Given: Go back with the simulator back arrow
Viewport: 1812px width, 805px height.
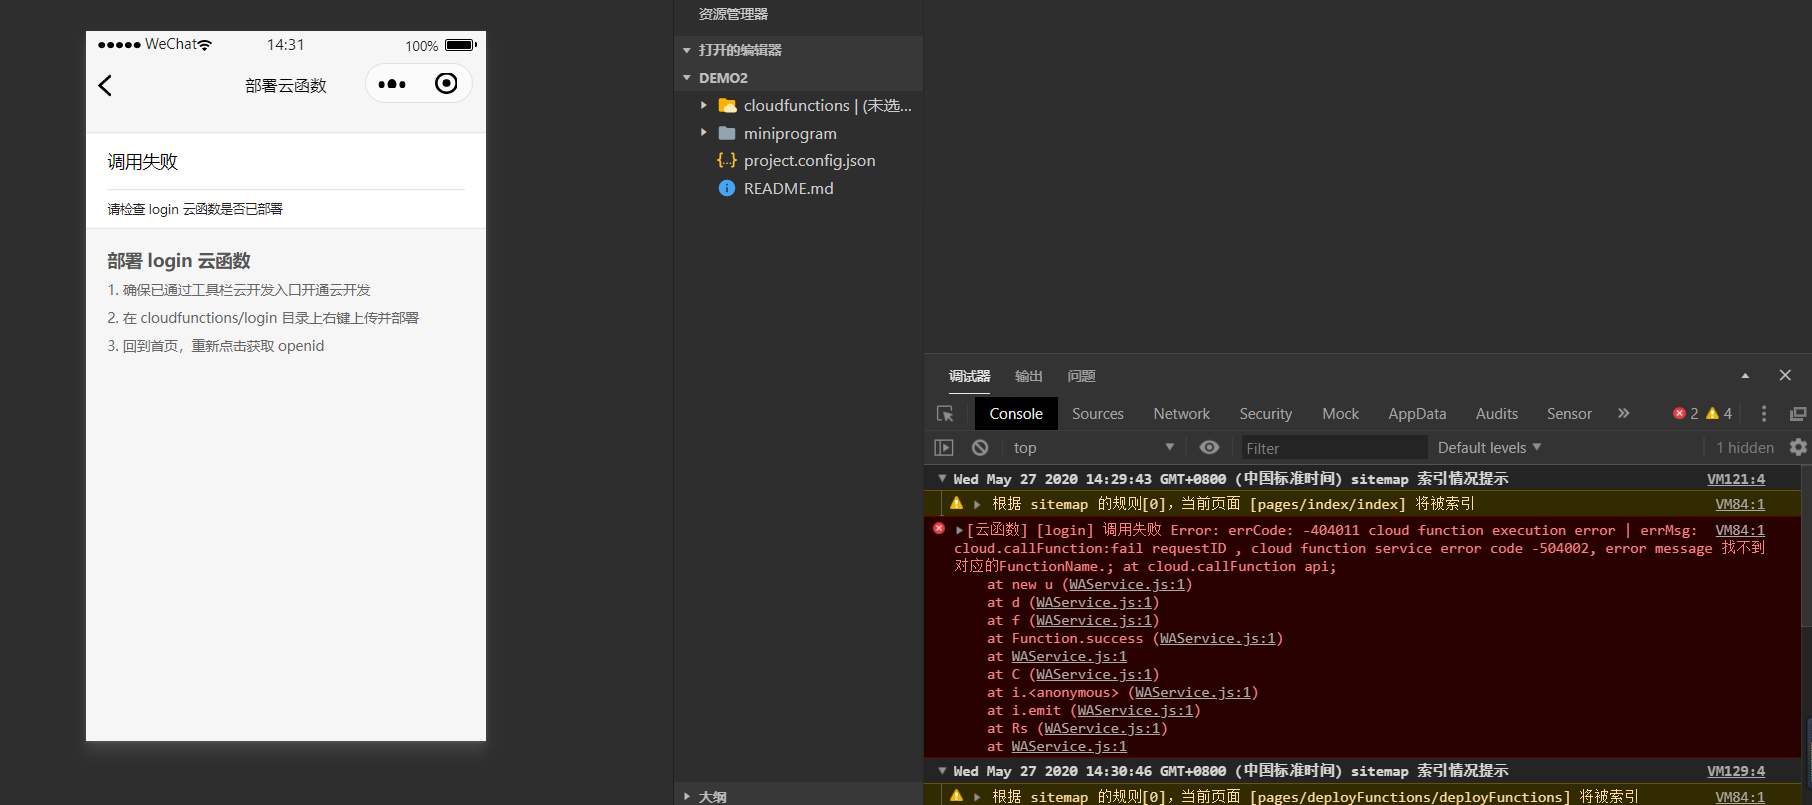Looking at the screenshot, I should click(105, 86).
